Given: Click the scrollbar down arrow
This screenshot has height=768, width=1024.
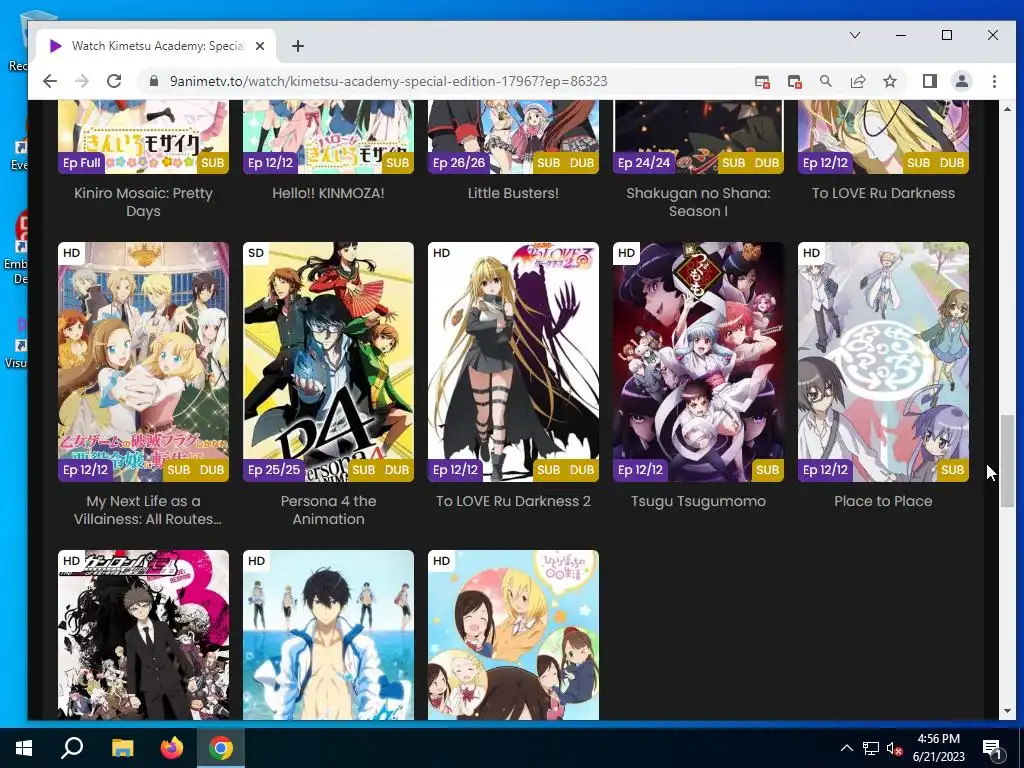Looking at the screenshot, I should point(1007,711).
